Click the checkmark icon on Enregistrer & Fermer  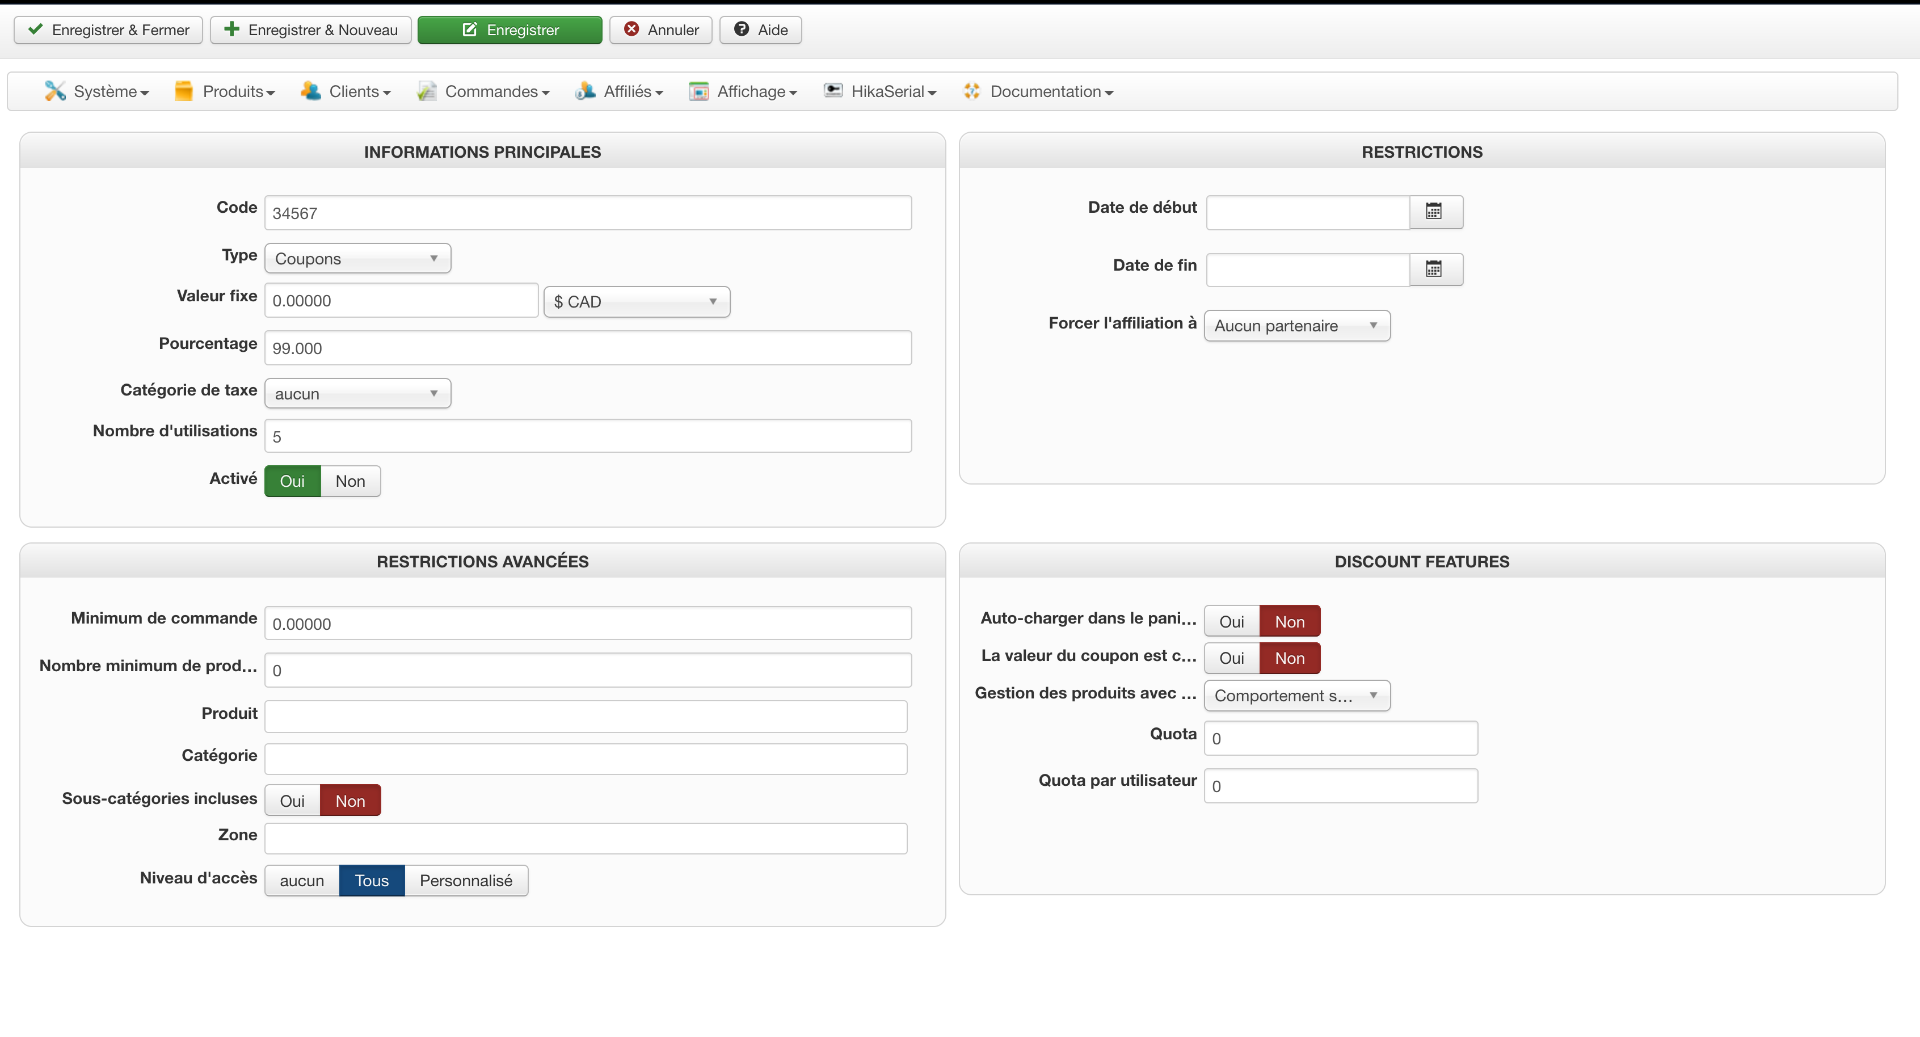(35, 30)
